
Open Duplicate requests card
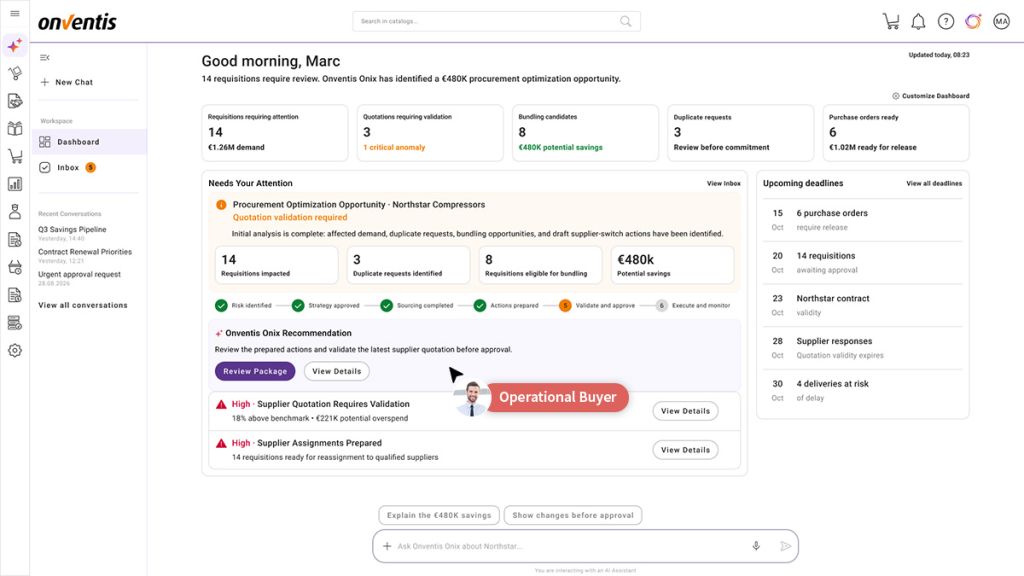(x=741, y=133)
